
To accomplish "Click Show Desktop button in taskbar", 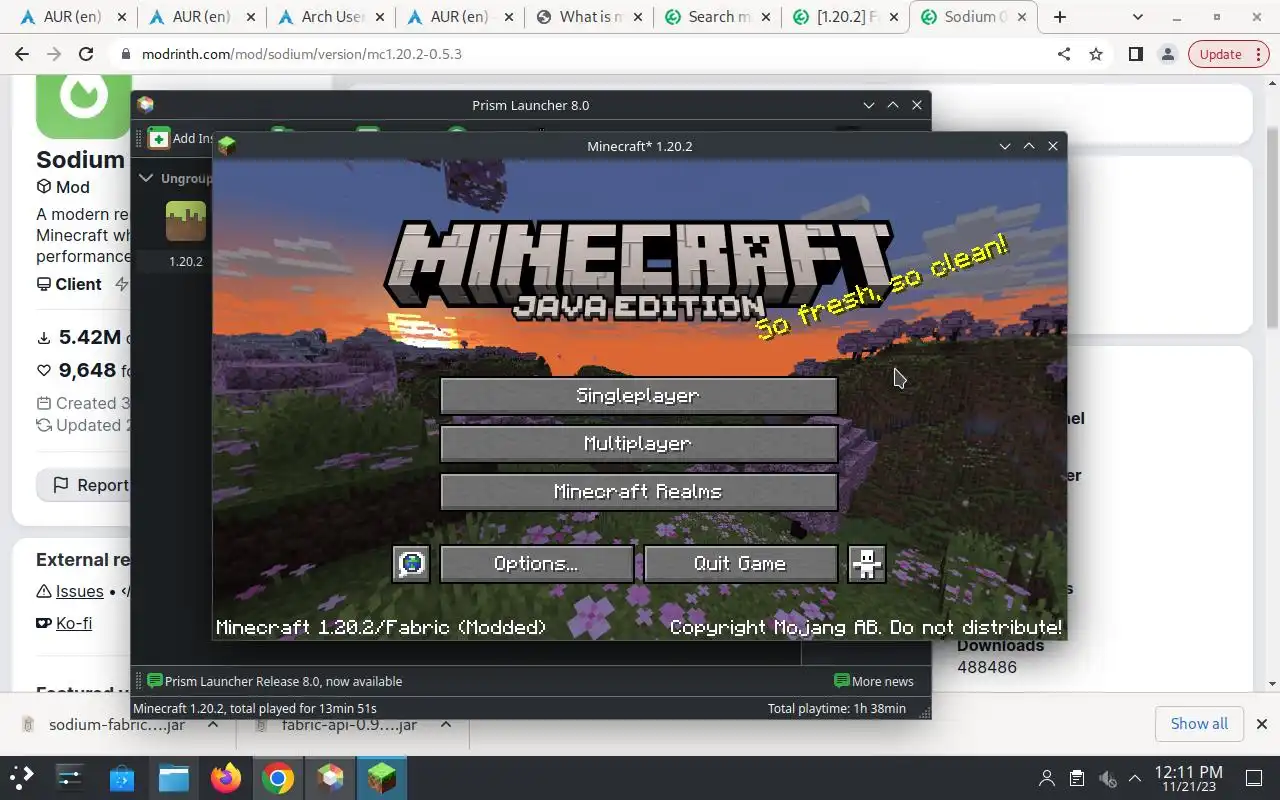I will [x=1254, y=778].
